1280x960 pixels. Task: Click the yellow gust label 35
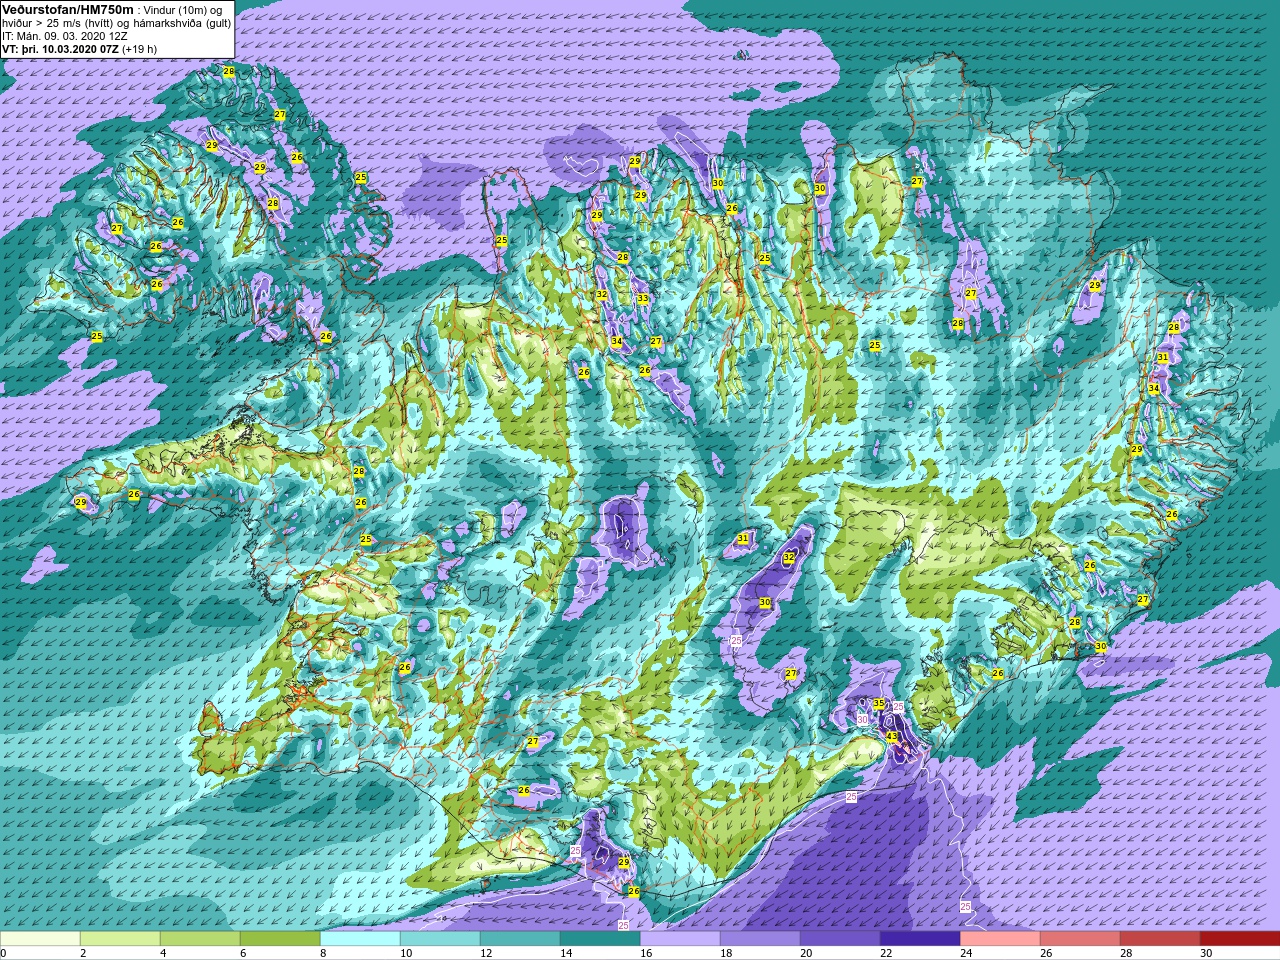879,704
